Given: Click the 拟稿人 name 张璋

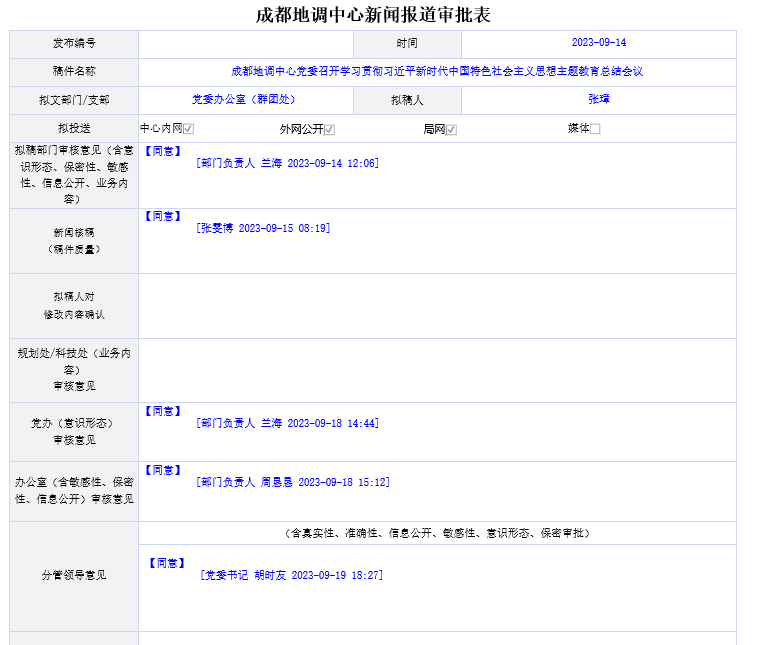Looking at the screenshot, I should pos(598,100).
